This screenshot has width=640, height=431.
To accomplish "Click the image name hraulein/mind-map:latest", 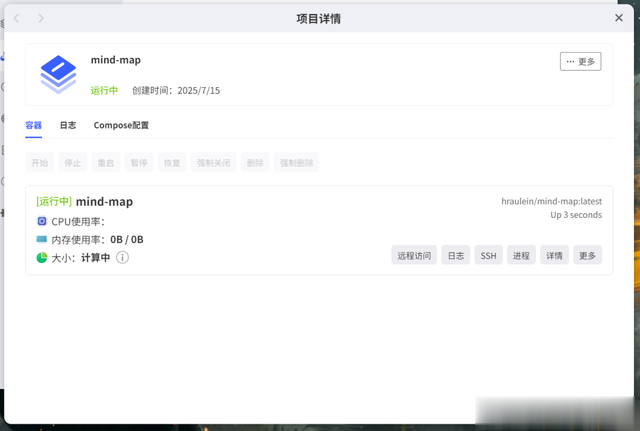I will tap(551, 201).
